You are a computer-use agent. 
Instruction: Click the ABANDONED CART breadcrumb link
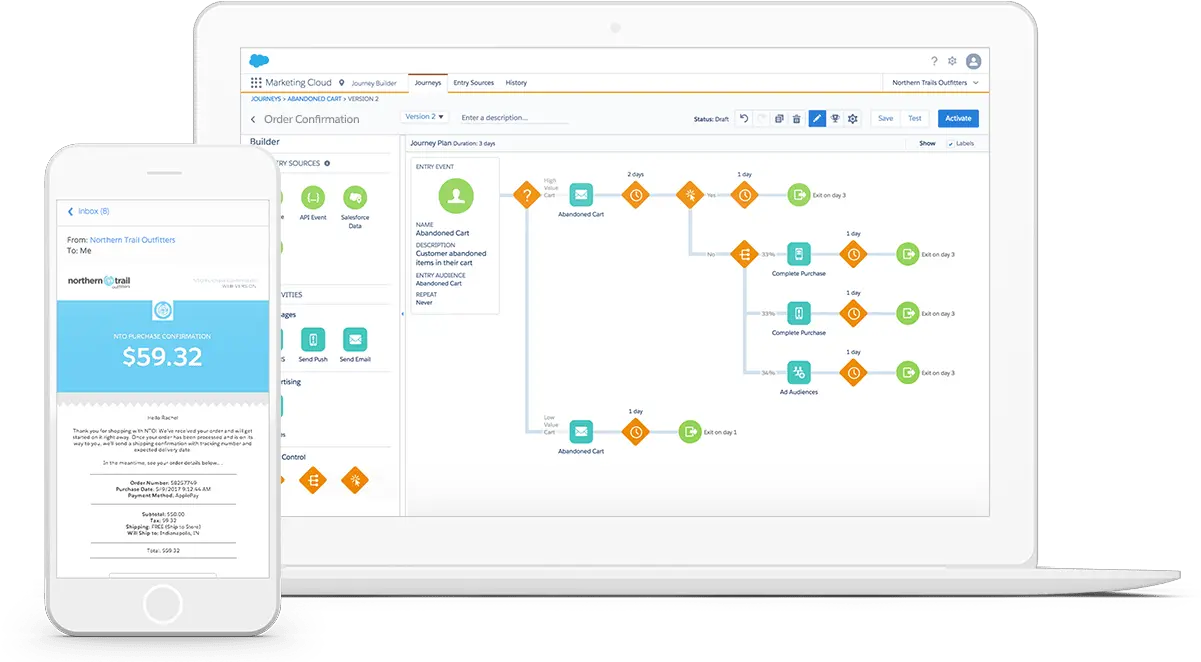314,100
